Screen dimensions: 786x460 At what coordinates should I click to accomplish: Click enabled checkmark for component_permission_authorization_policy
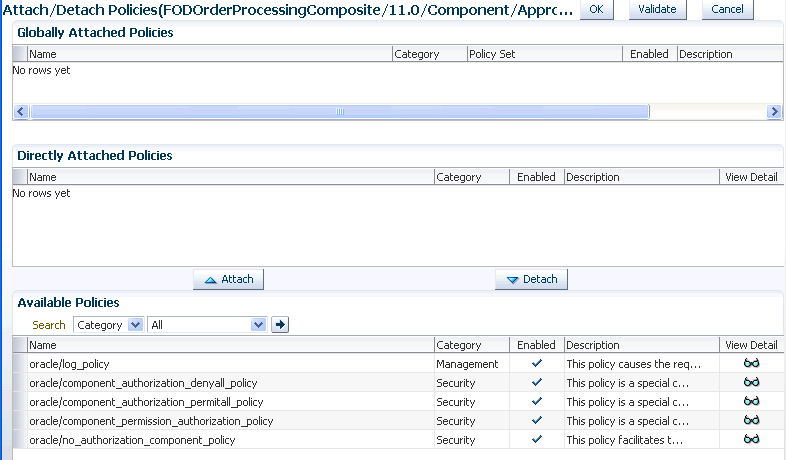(536, 420)
